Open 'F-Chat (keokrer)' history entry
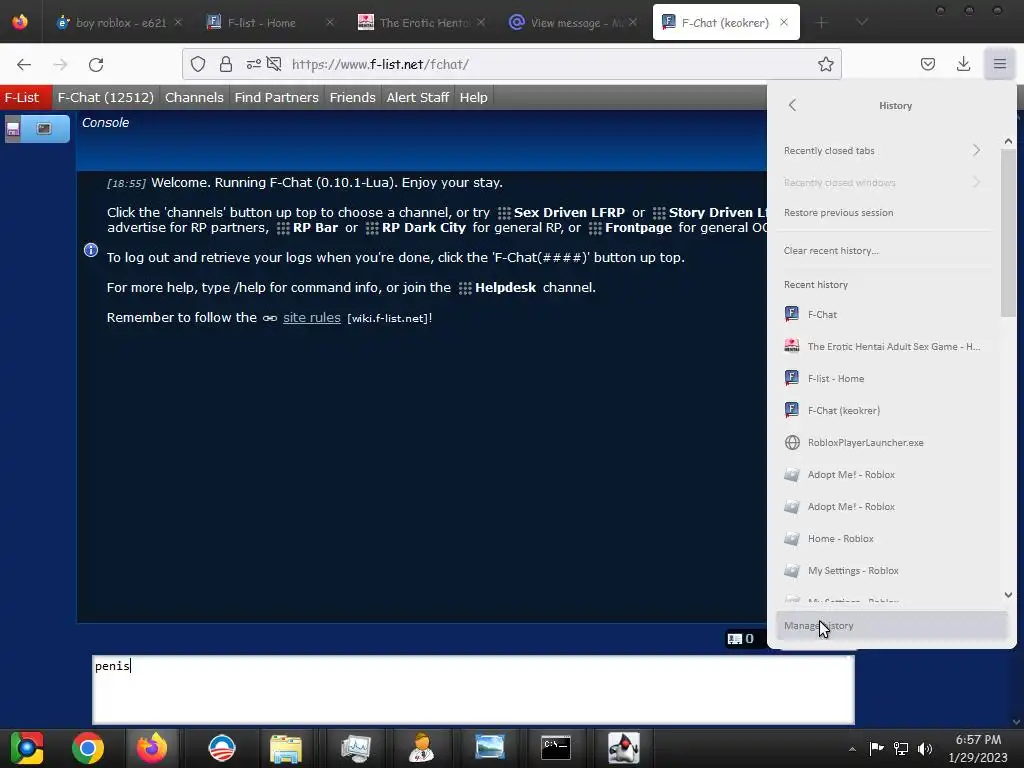 point(882,410)
